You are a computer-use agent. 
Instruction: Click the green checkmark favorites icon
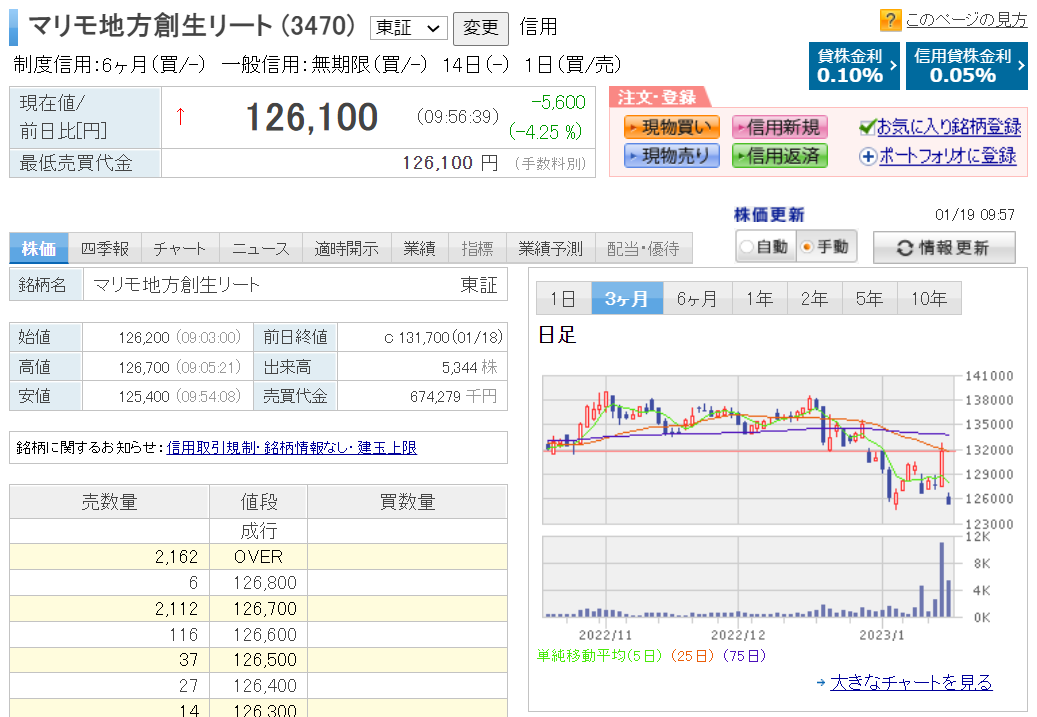(x=867, y=127)
